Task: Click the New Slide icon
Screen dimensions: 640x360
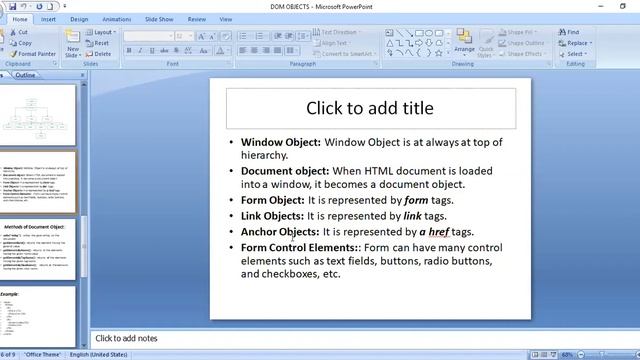Action: [73, 37]
